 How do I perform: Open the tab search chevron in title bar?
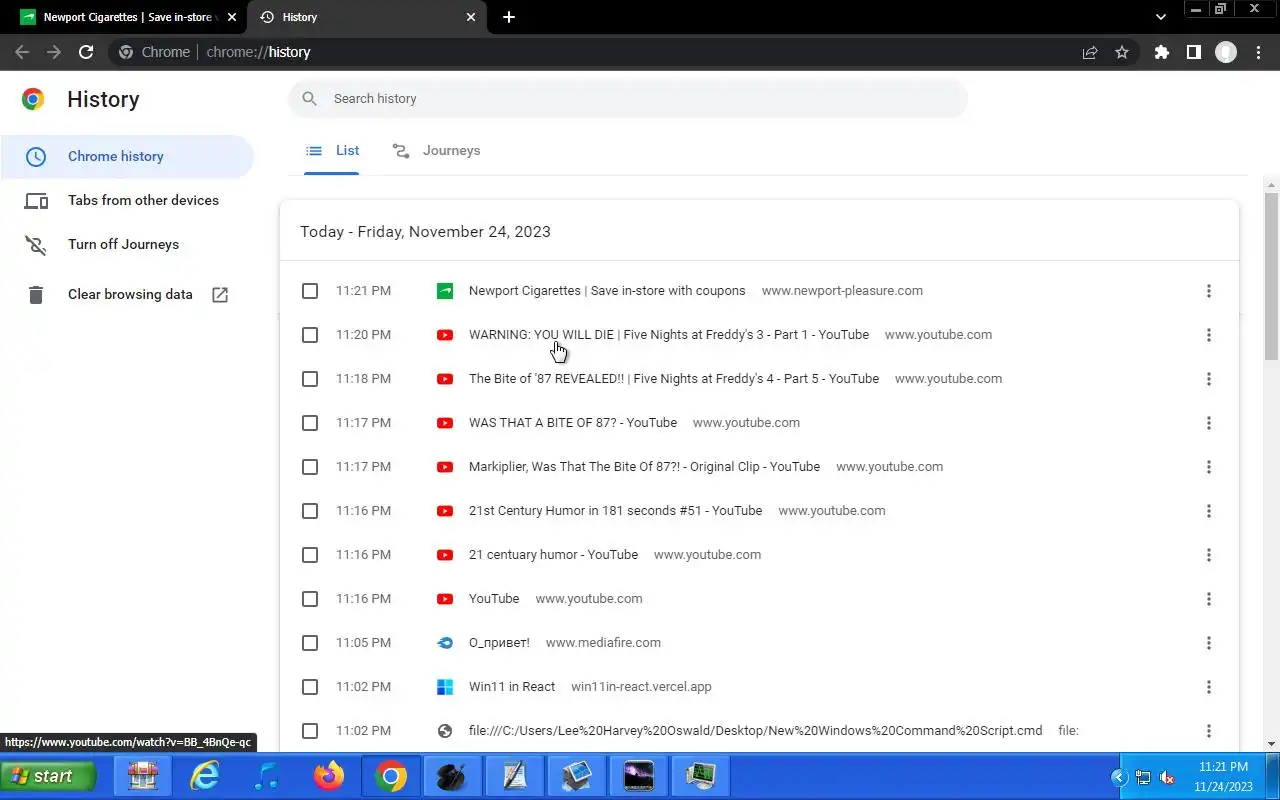click(1161, 17)
